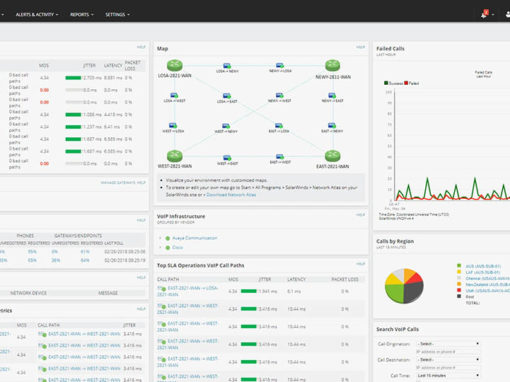The image size is (510, 382).
Task: Open the Call Time dropdown
Action: point(448,376)
